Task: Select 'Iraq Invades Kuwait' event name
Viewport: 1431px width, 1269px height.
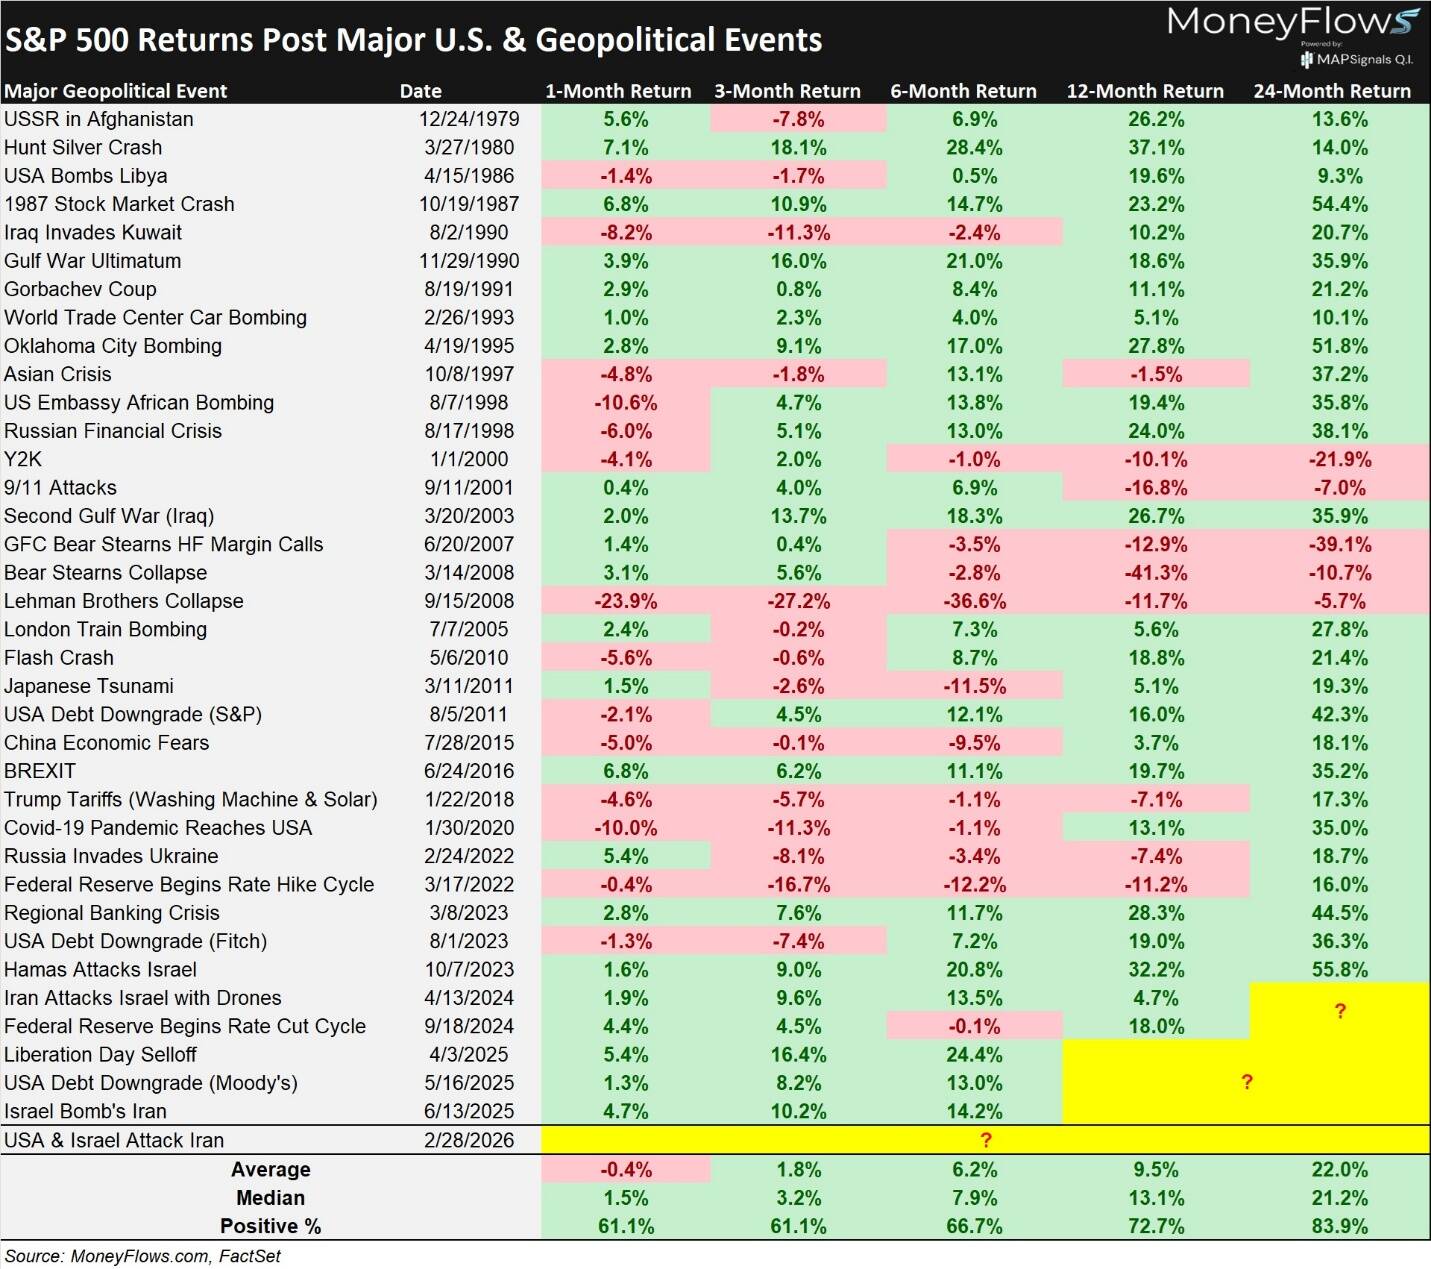Action: pos(93,232)
